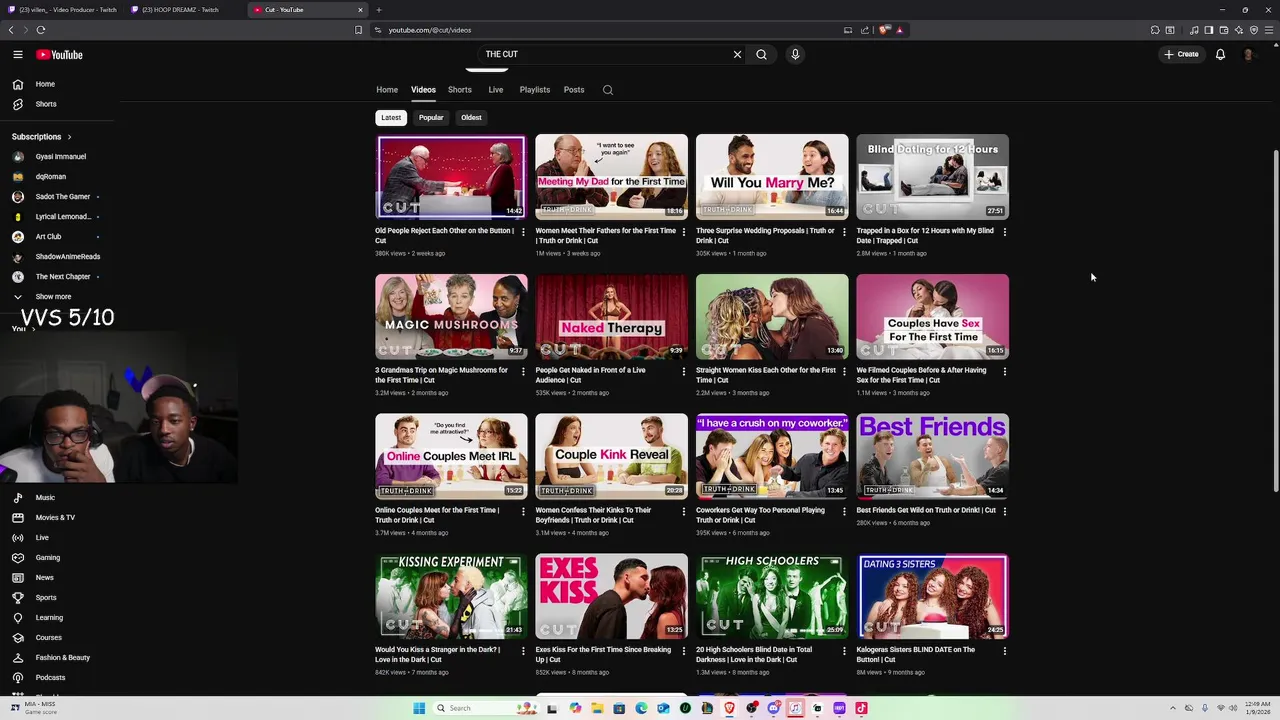Click the Brave Shields icon in address bar
Screen dimensions: 1280x720
click(x=884, y=30)
